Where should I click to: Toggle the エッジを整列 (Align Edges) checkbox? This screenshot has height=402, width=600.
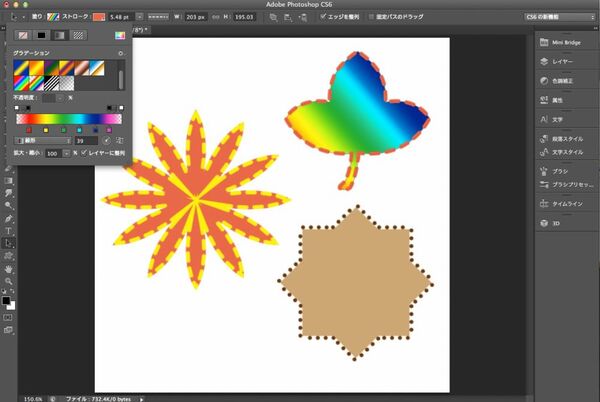pyautogui.click(x=323, y=16)
